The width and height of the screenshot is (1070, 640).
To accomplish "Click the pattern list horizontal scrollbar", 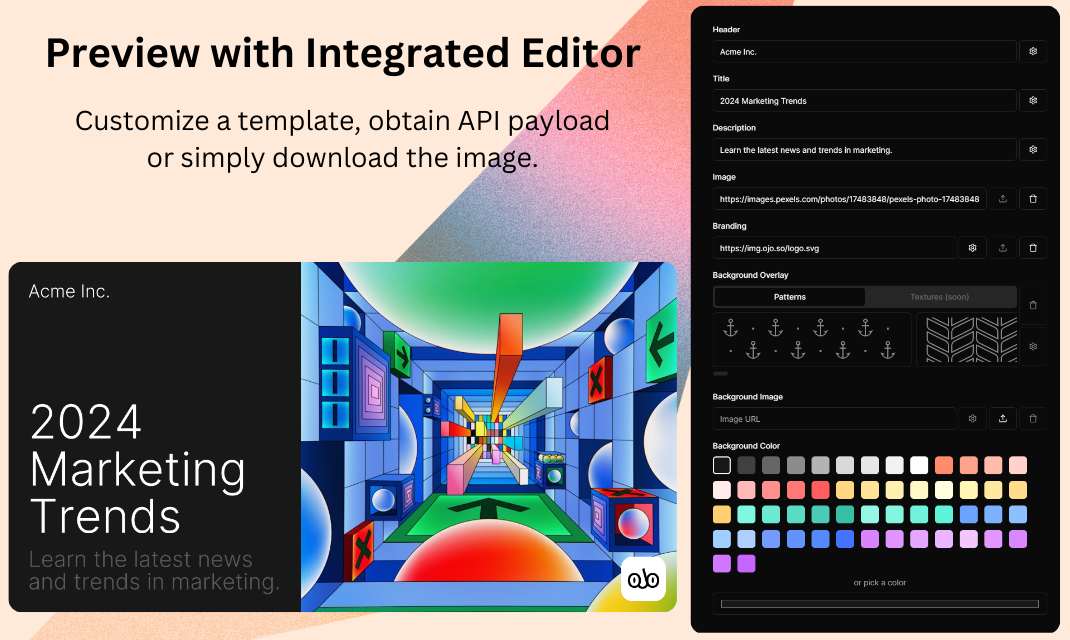I will point(721,373).
